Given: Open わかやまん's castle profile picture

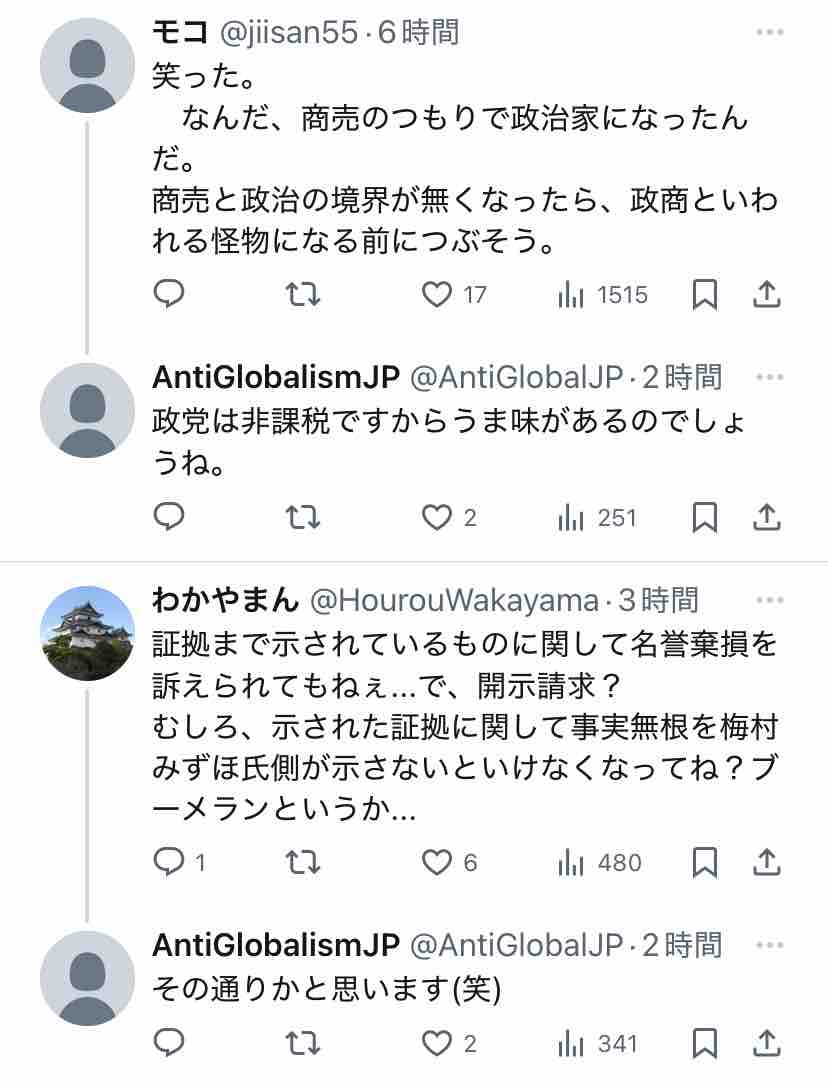Looking at the screenshot, I should pos(87,633).
